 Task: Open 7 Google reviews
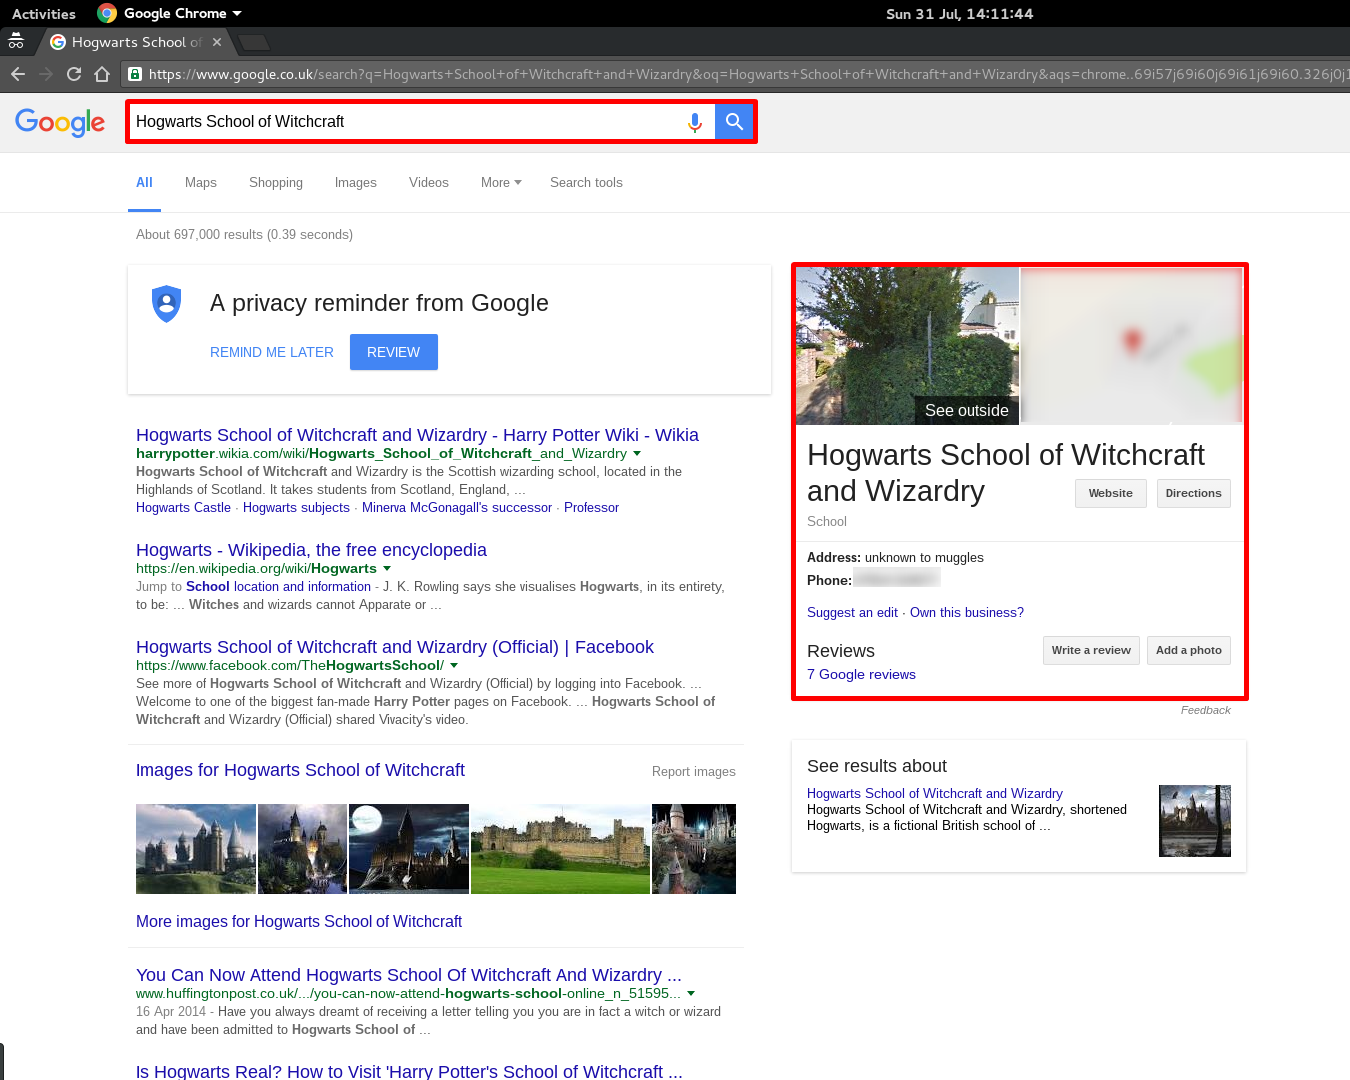861,675
